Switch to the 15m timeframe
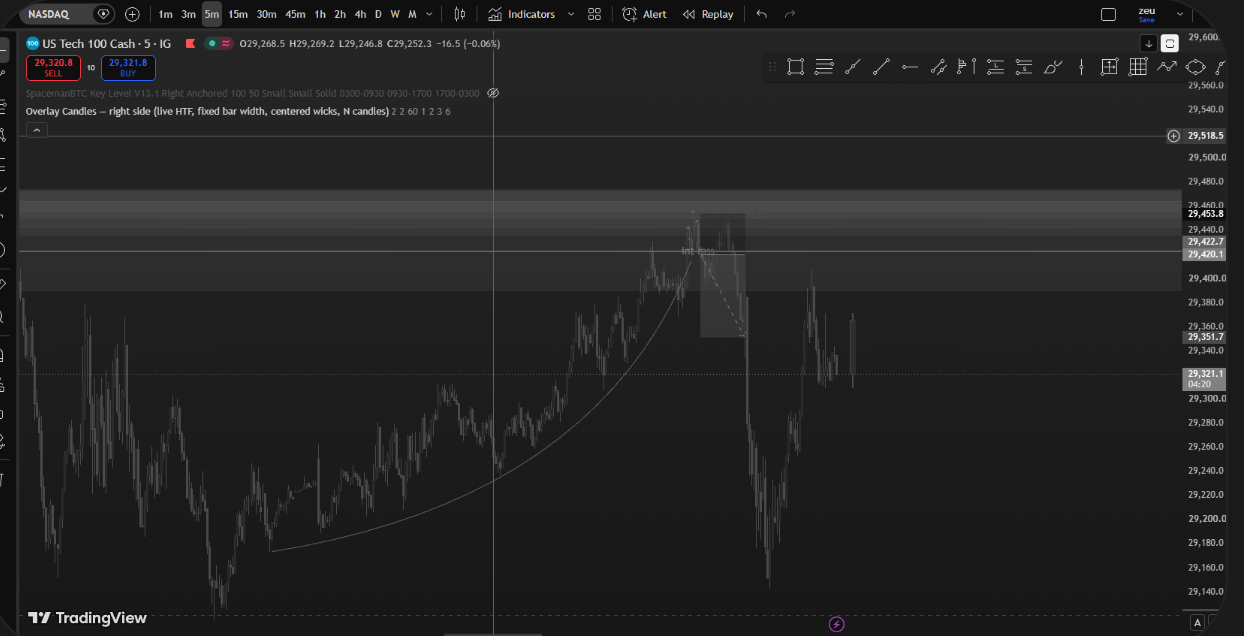 click(x=238, y=14)
